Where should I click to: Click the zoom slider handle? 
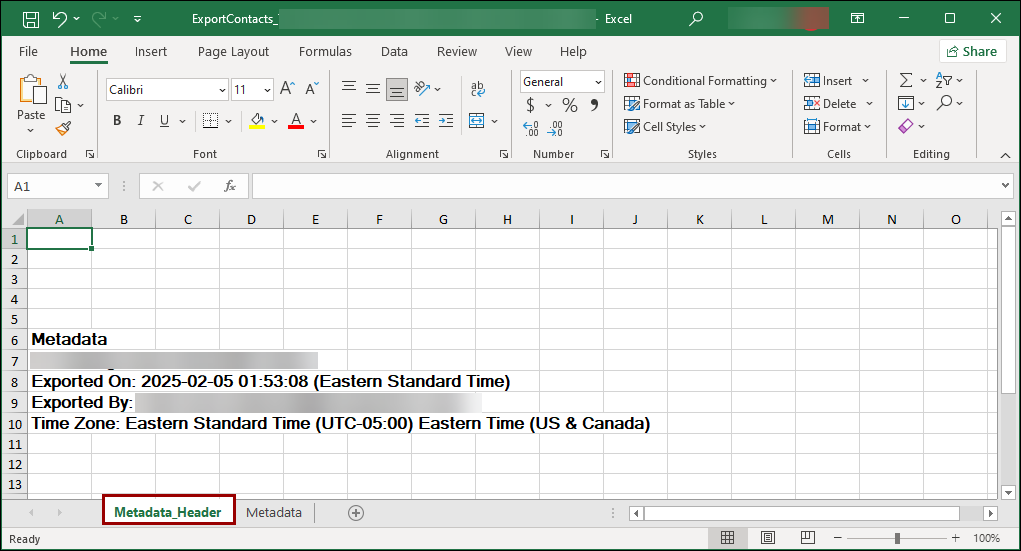point(897,538)
